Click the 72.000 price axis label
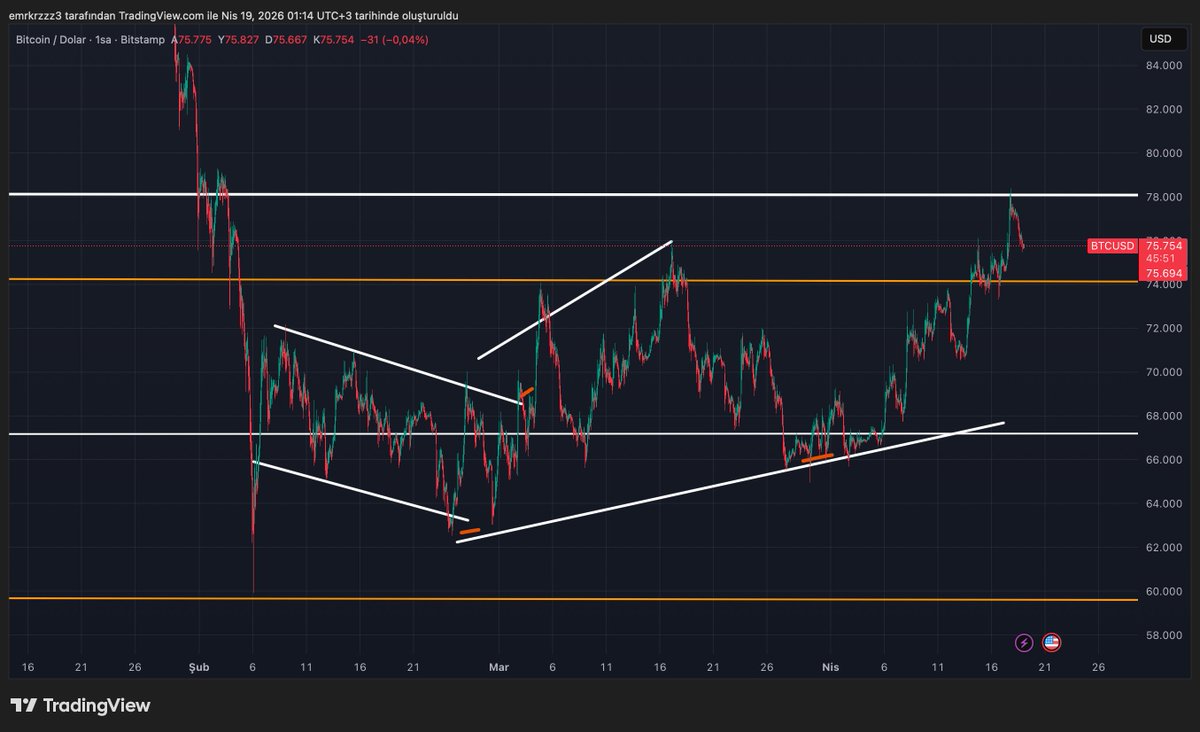 tap(1164, 328)
